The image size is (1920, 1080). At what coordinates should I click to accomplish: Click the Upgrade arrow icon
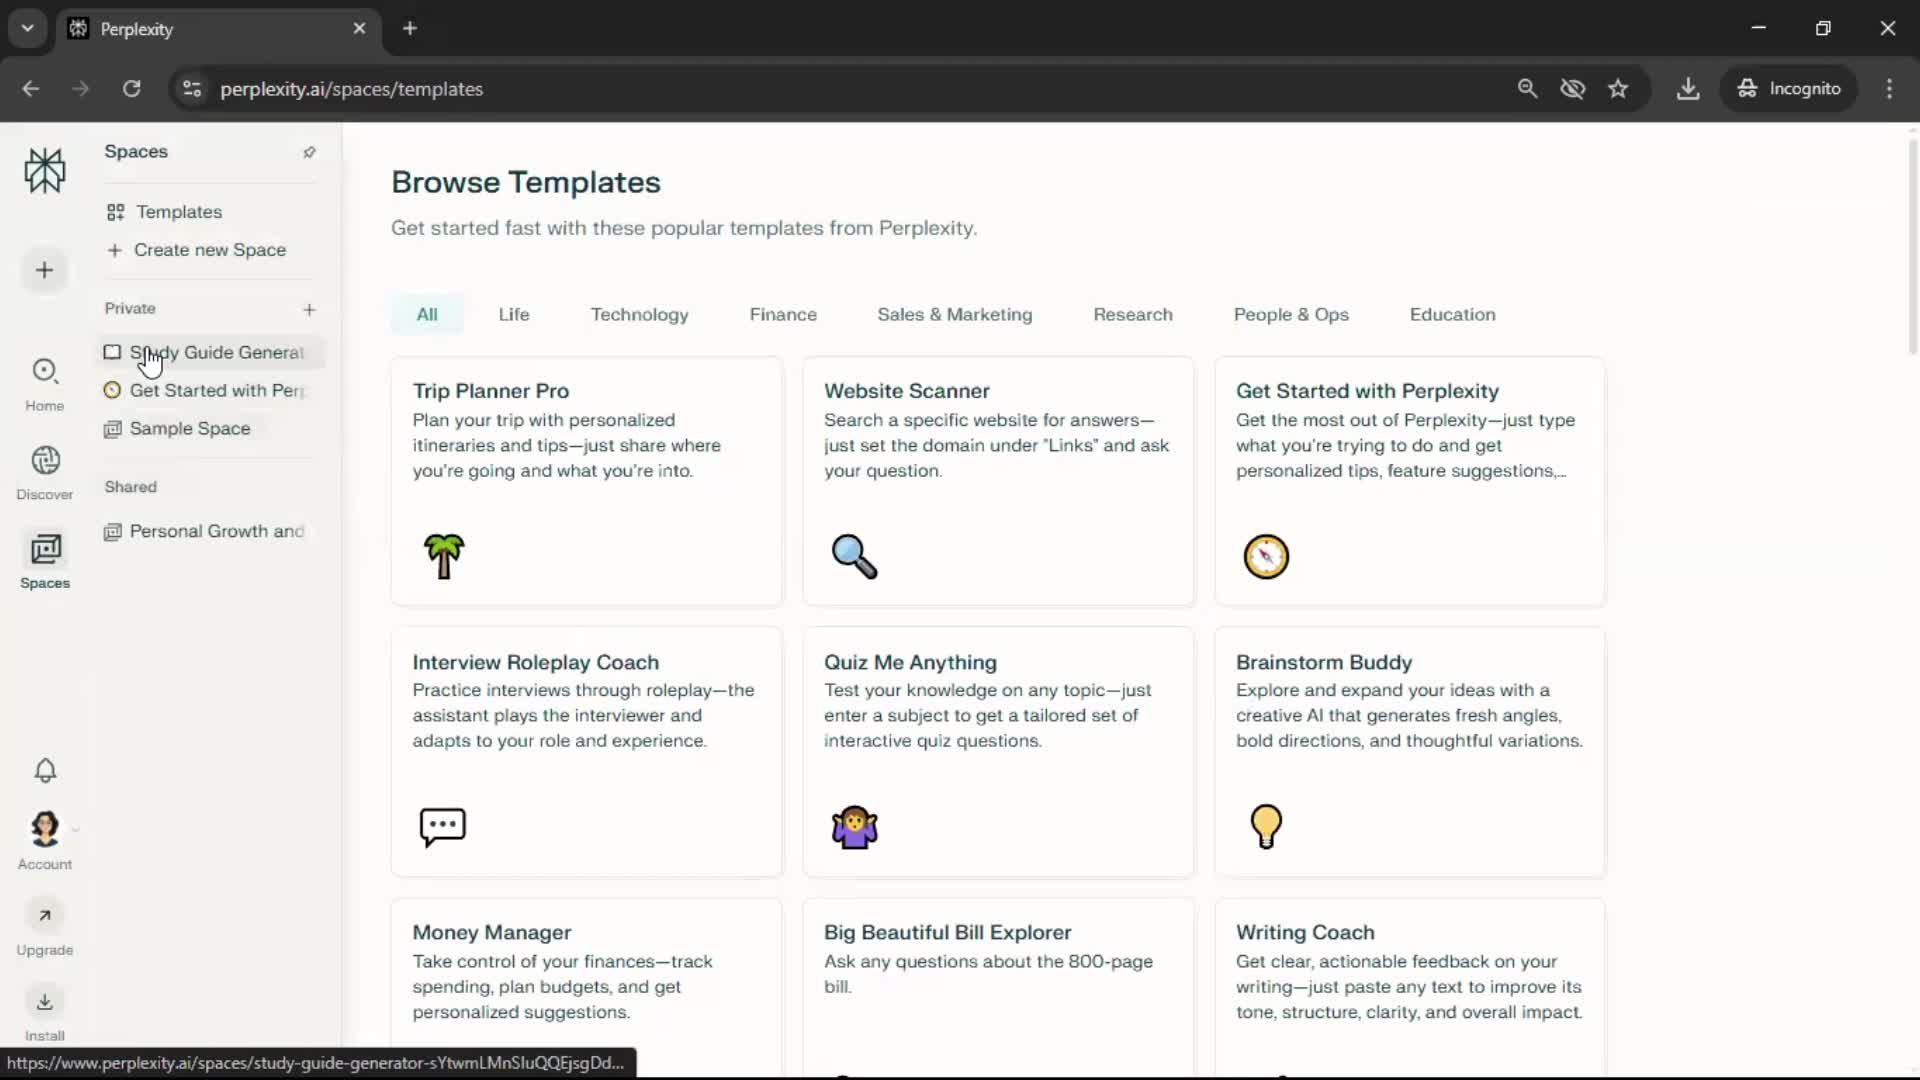tap(45, 916)
